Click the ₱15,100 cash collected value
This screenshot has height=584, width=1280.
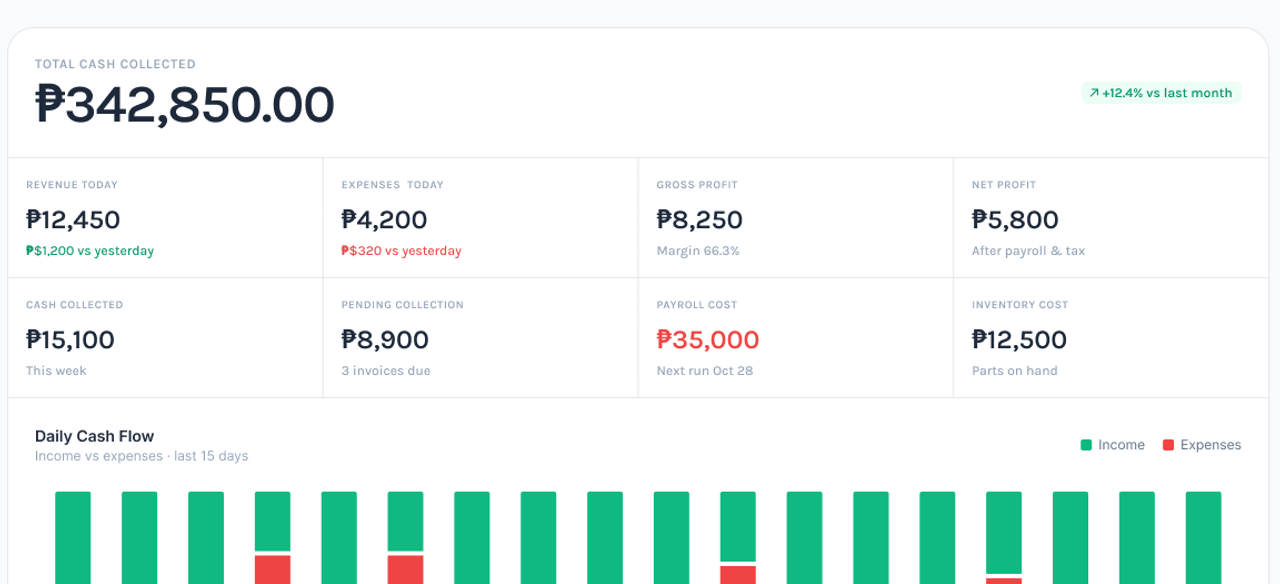(x=70, y=340)
